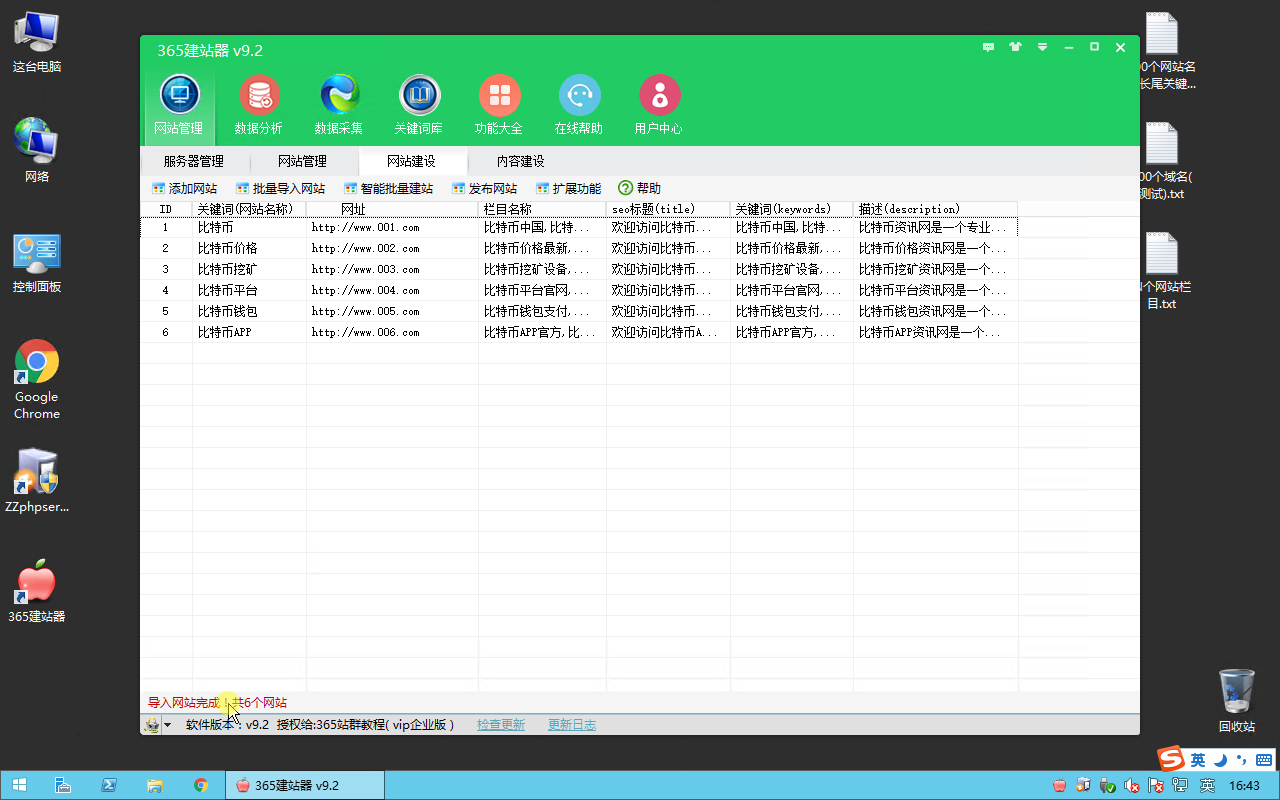Open the 网站管理 main module icon
1280x800 pixels.
click(x=179, y=106)
